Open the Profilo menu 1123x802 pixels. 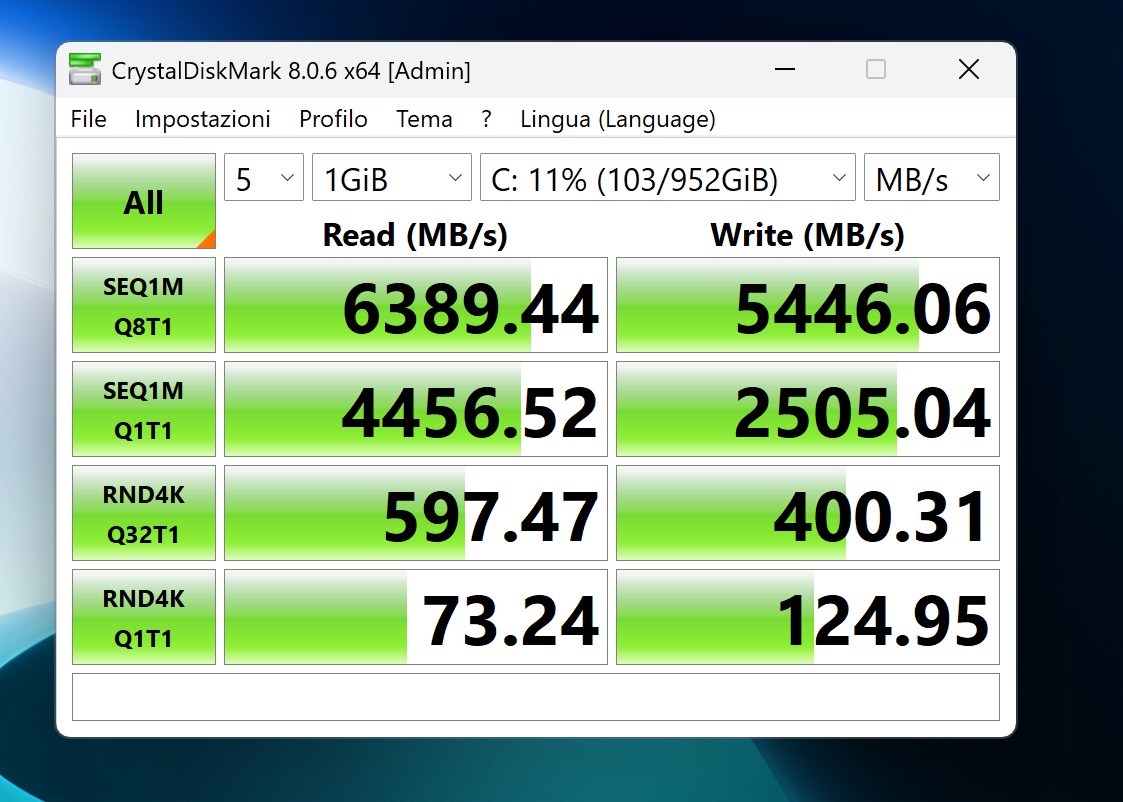(333, 119)
